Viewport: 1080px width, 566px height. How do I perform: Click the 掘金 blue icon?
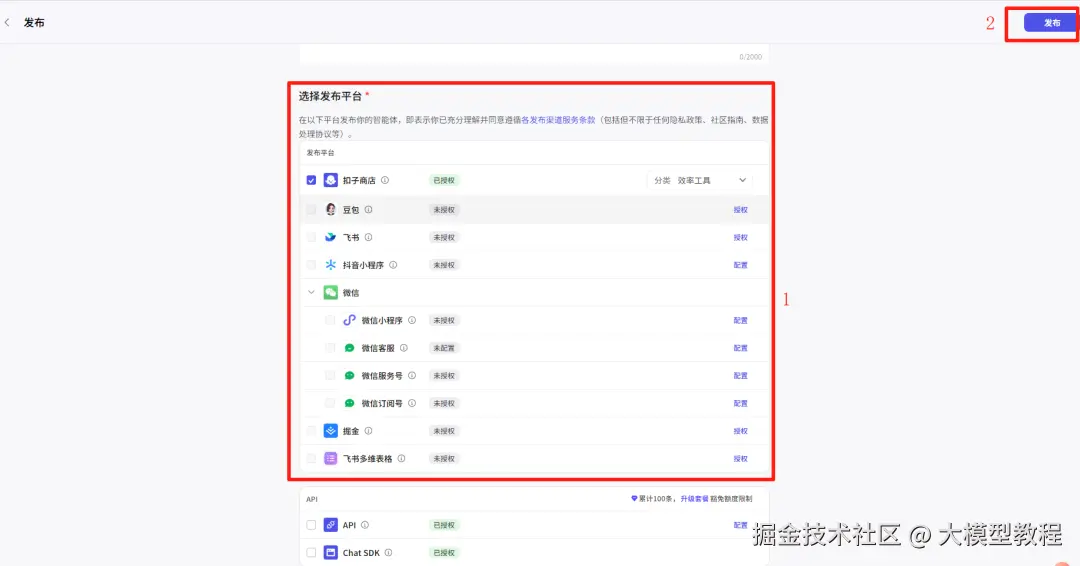(x=331, y=431)
